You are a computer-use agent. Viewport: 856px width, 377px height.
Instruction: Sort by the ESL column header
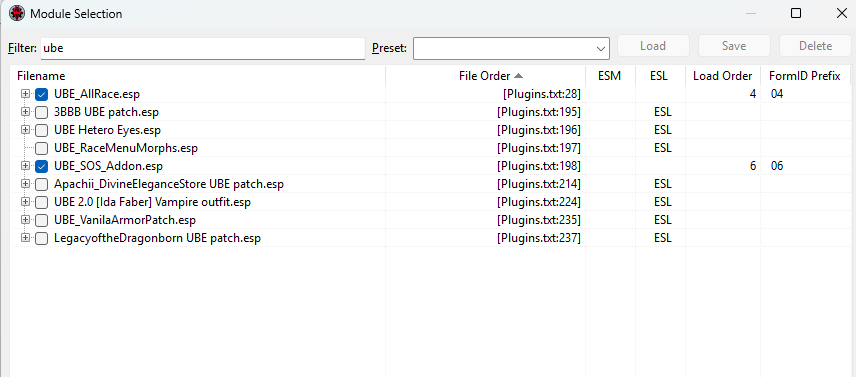click(x=661, y=76)
